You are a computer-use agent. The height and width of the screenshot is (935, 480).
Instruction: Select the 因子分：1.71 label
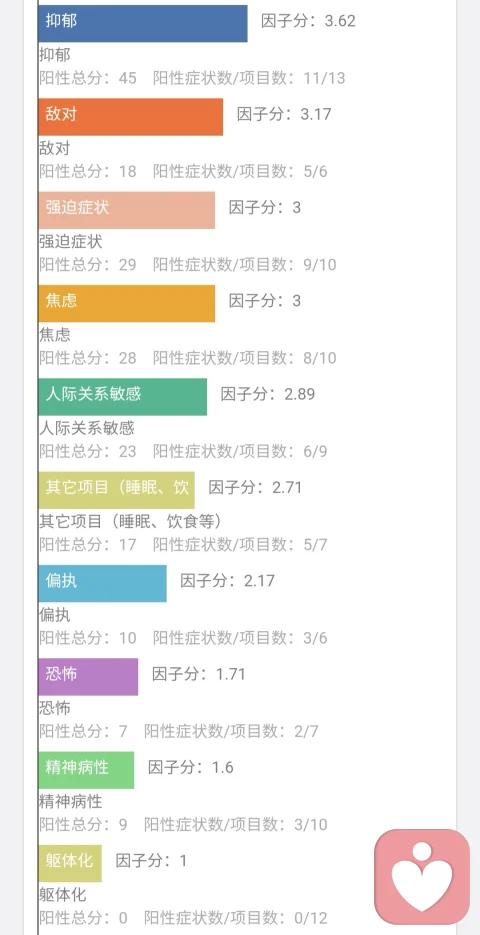pyautogui.click(x=199, y=674)
